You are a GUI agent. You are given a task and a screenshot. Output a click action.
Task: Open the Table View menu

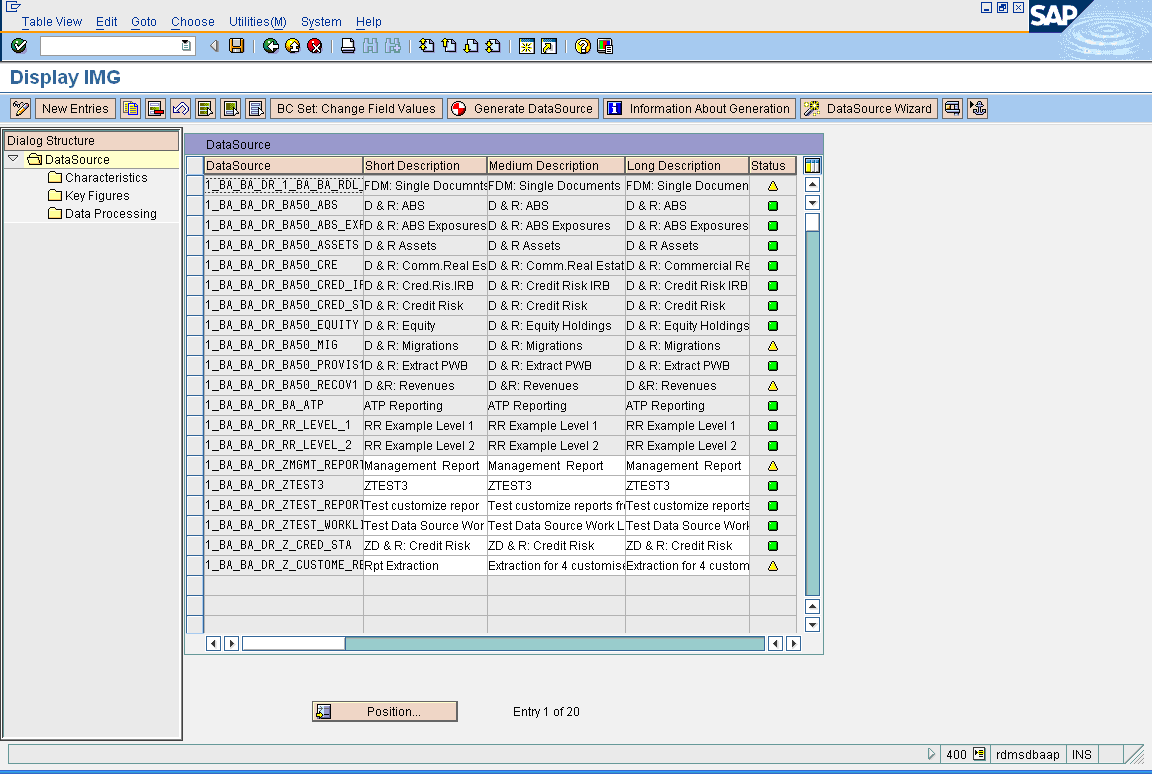[x=51, y=22]
